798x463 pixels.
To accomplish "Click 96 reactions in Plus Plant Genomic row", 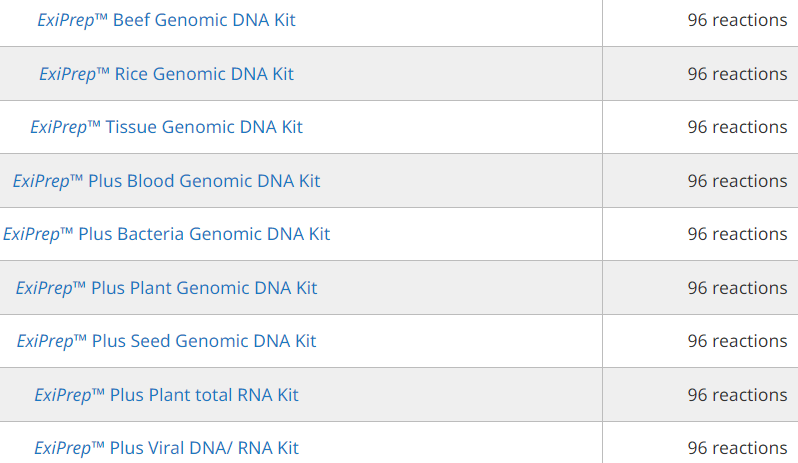I will pos(737,287).
